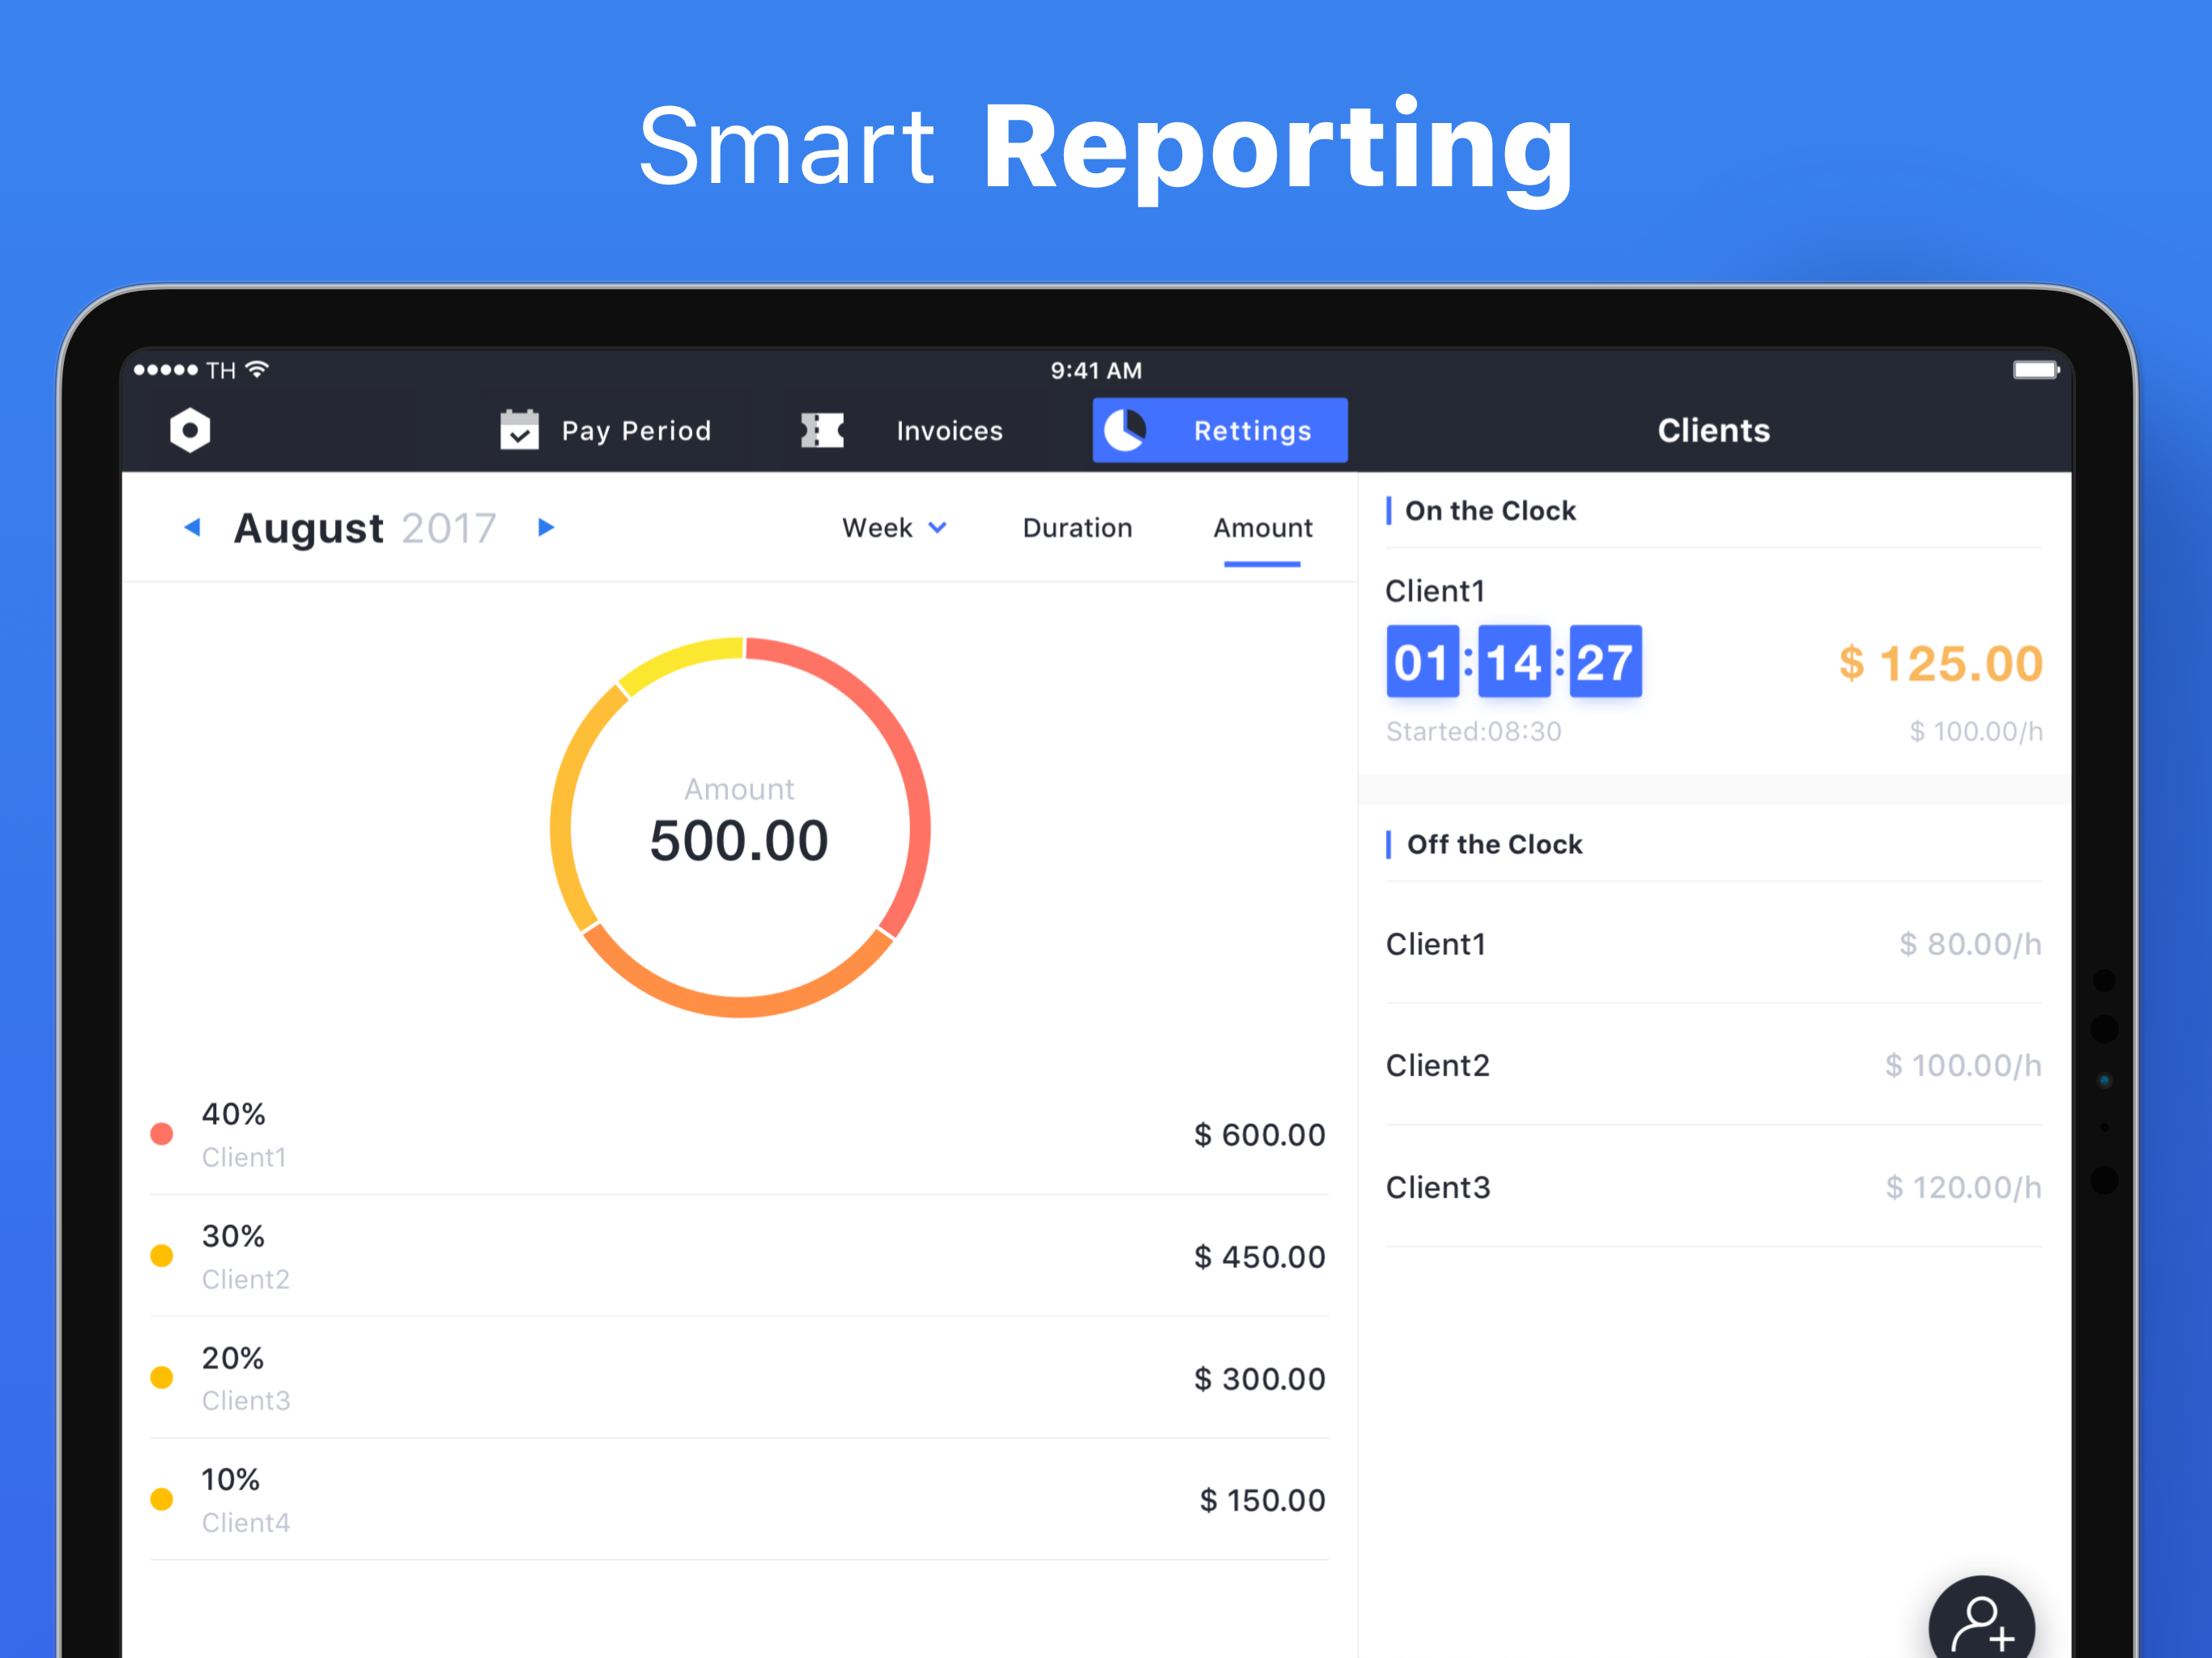This screenshot has width=2212, height=1658.
Task: Open the Pay Period calendar icon
Action: click(x=519, y=430)
